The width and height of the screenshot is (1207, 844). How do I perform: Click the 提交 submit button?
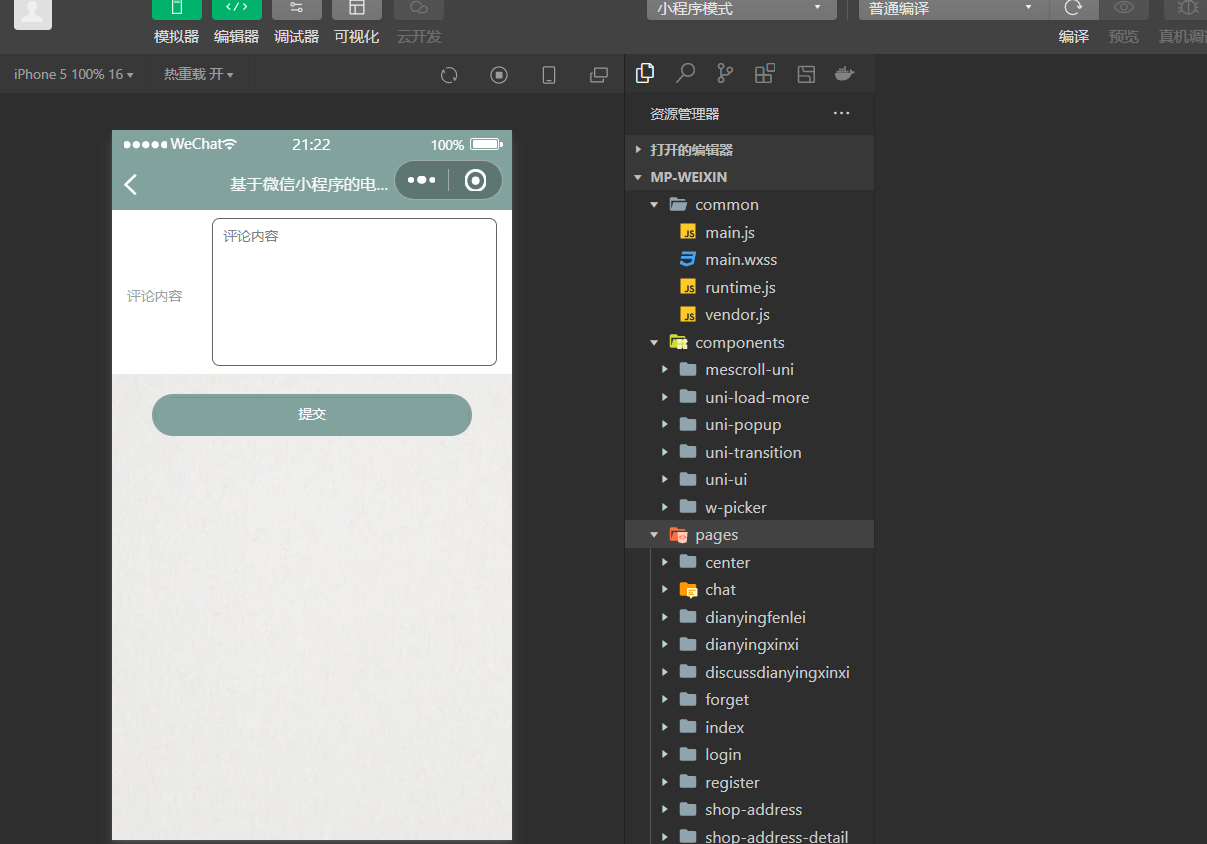312,415
